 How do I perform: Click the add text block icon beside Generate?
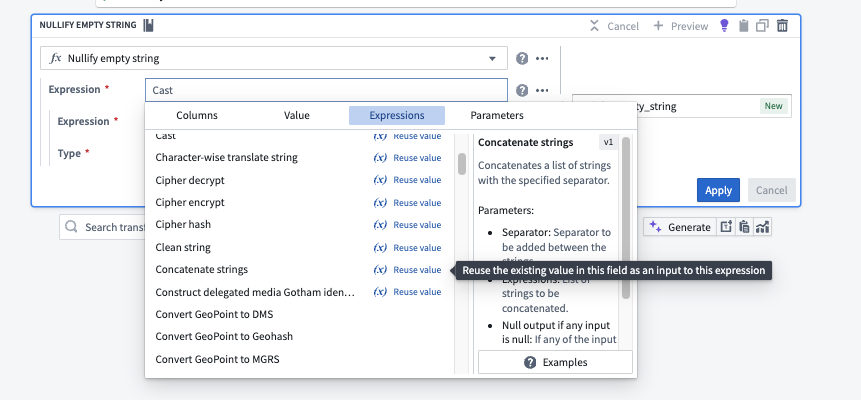726,227
